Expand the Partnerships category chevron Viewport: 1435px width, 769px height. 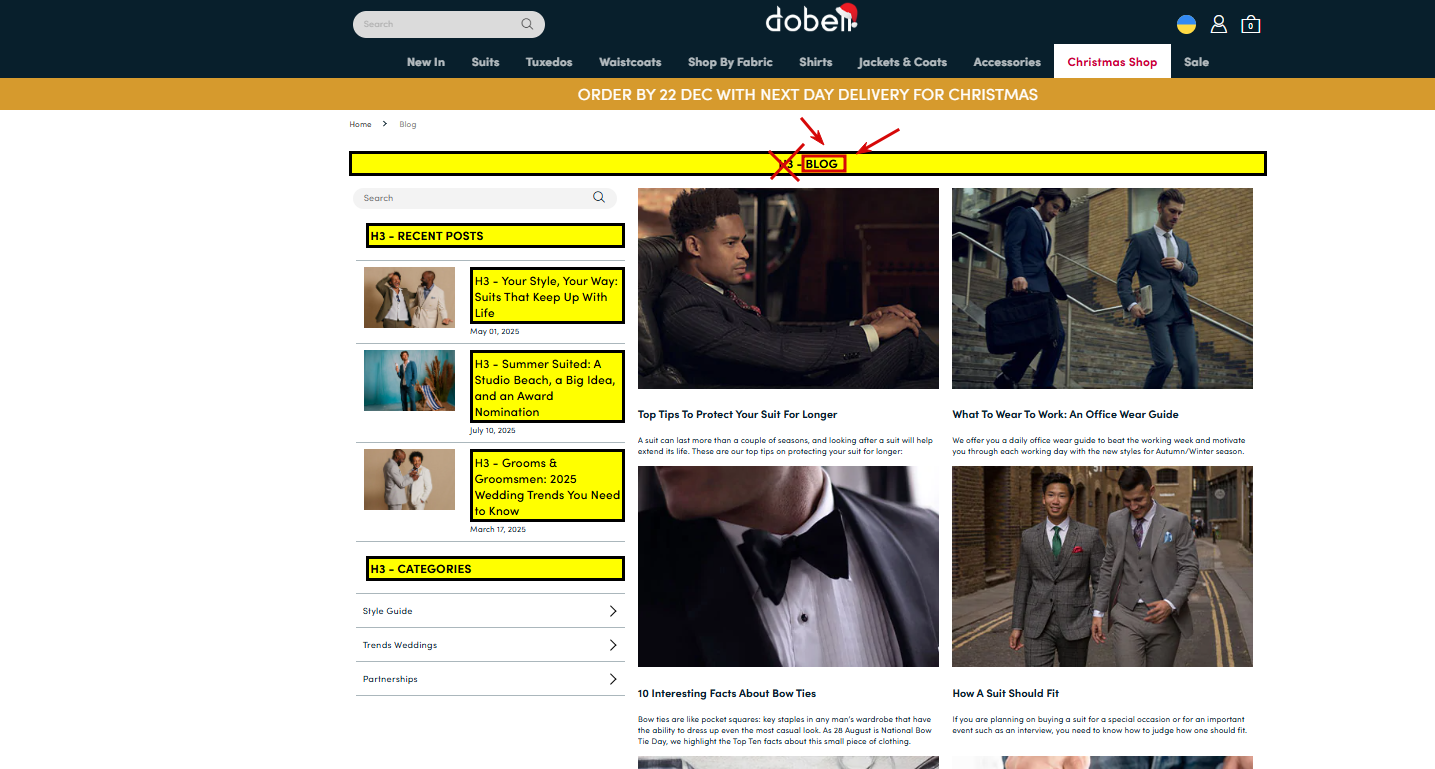click(613, 679)
